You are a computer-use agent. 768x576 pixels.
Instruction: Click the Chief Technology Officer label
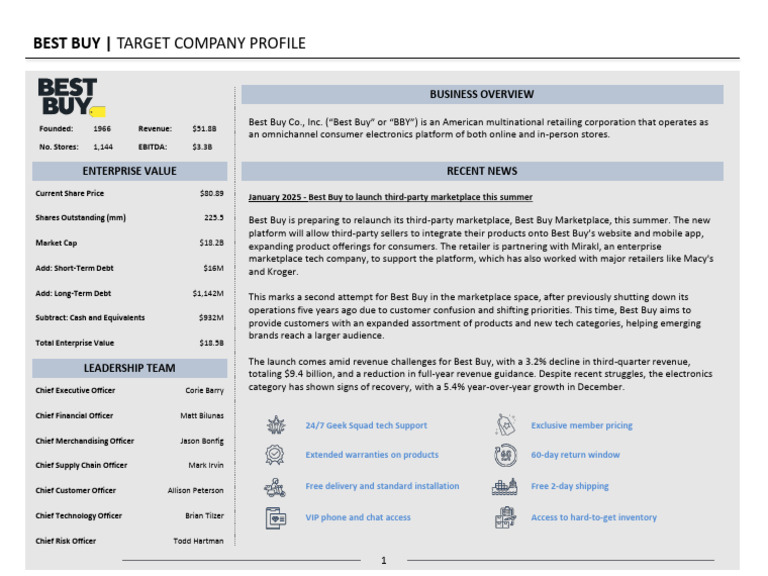(78, 516)
